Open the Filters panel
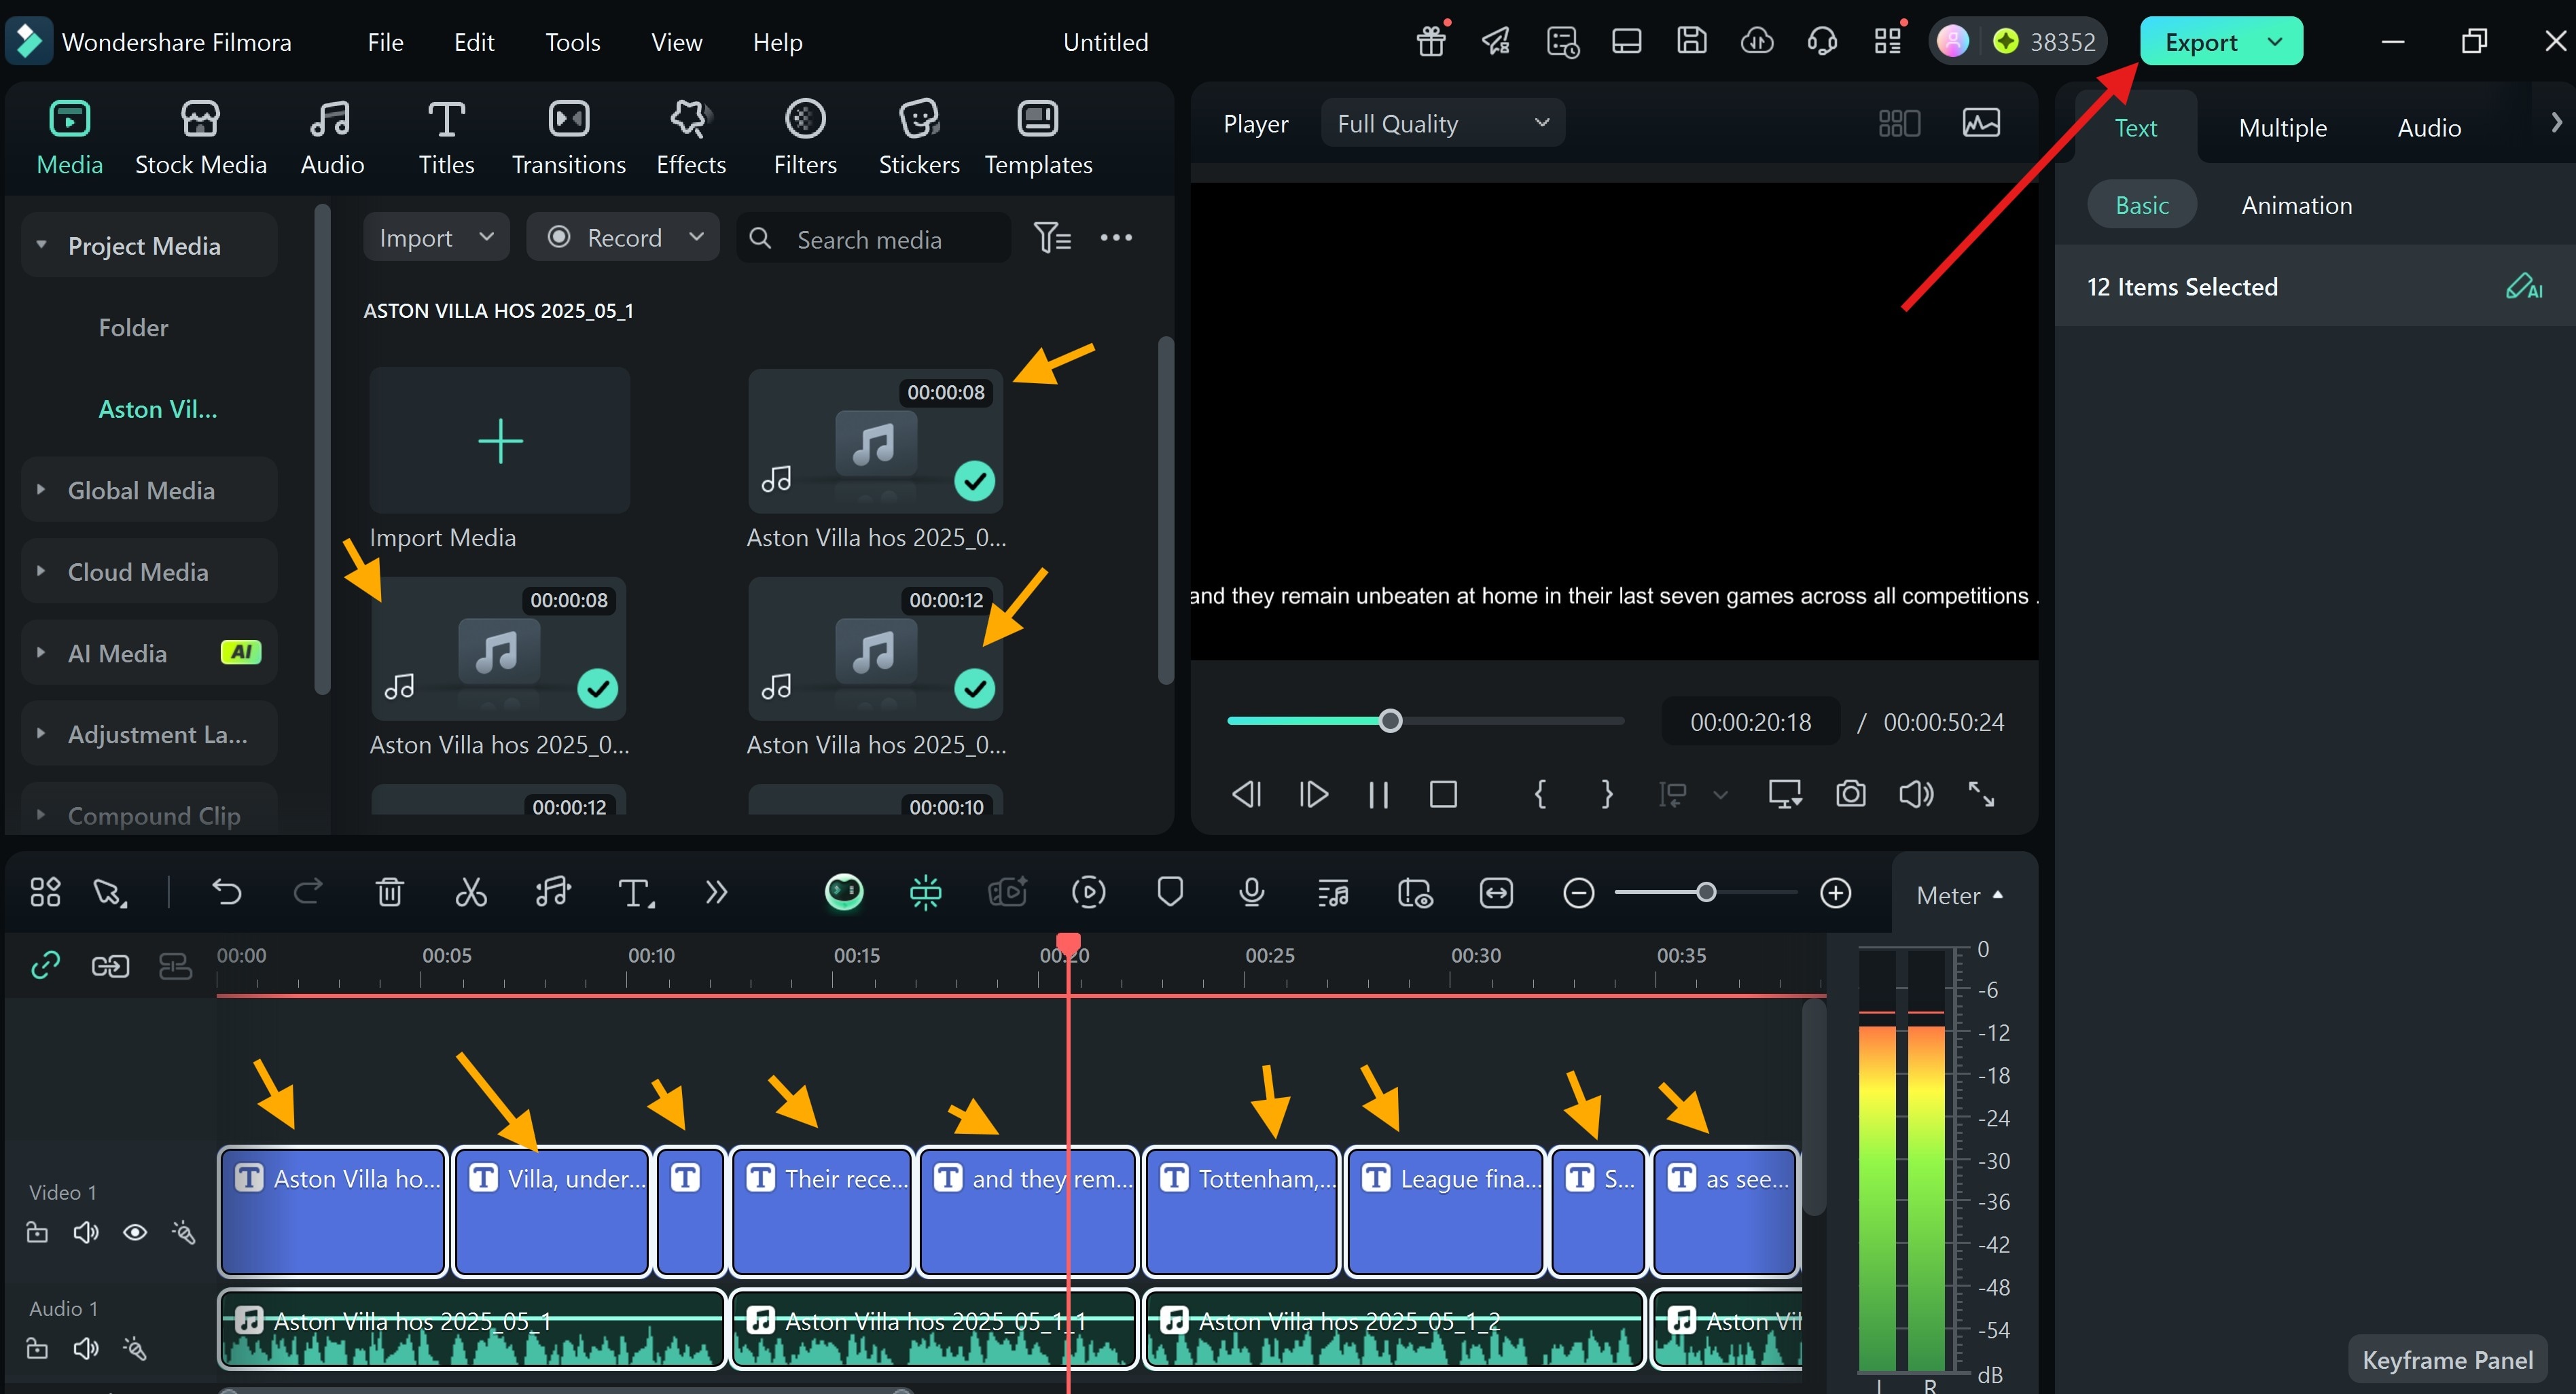2576x1394 pixels. (x=805, y=139)
